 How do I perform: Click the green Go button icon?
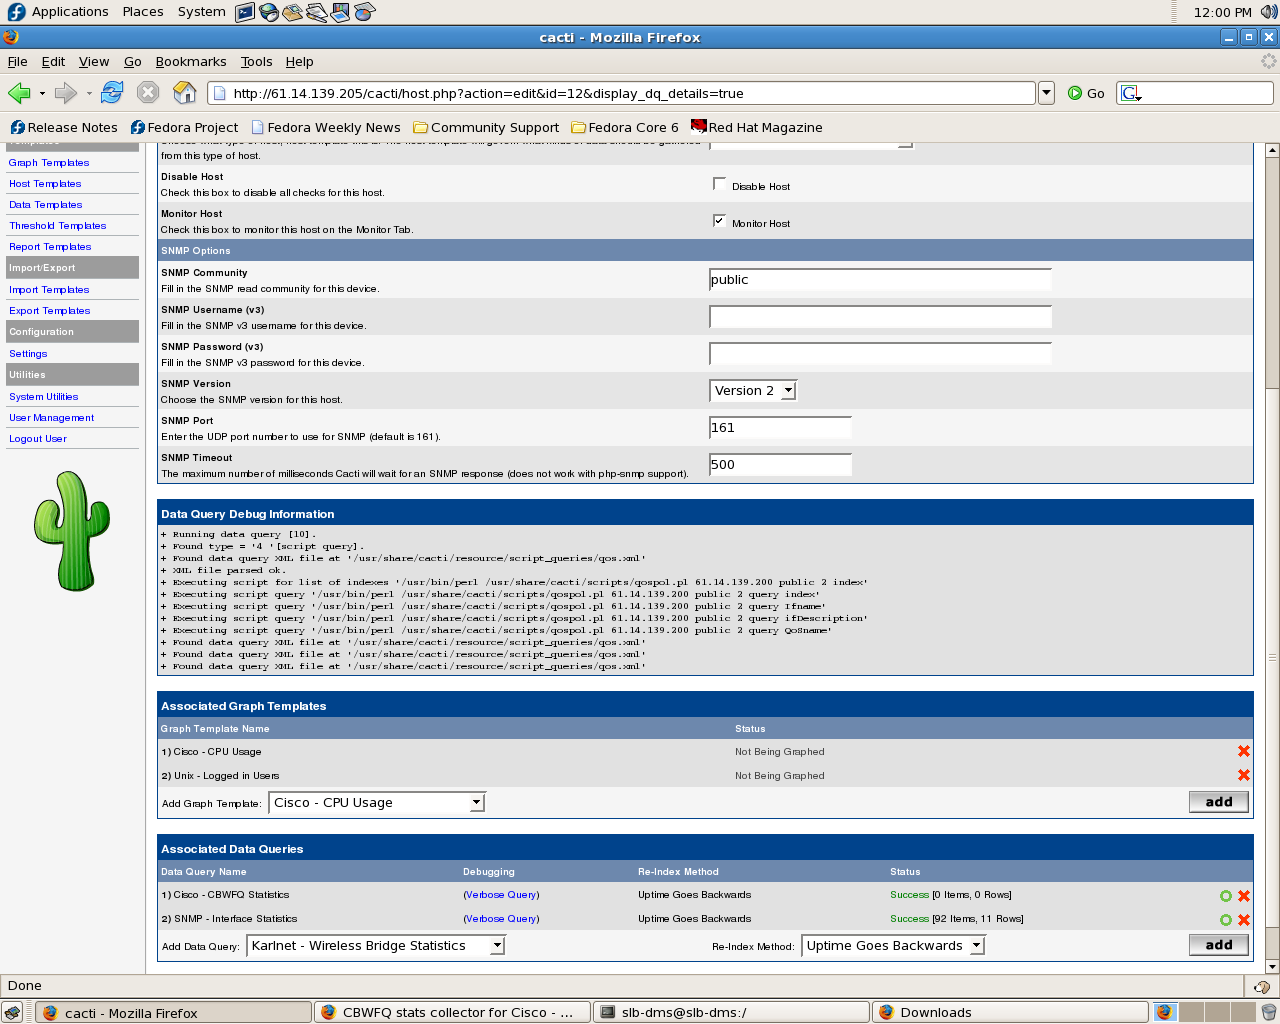pos(1075,93)
